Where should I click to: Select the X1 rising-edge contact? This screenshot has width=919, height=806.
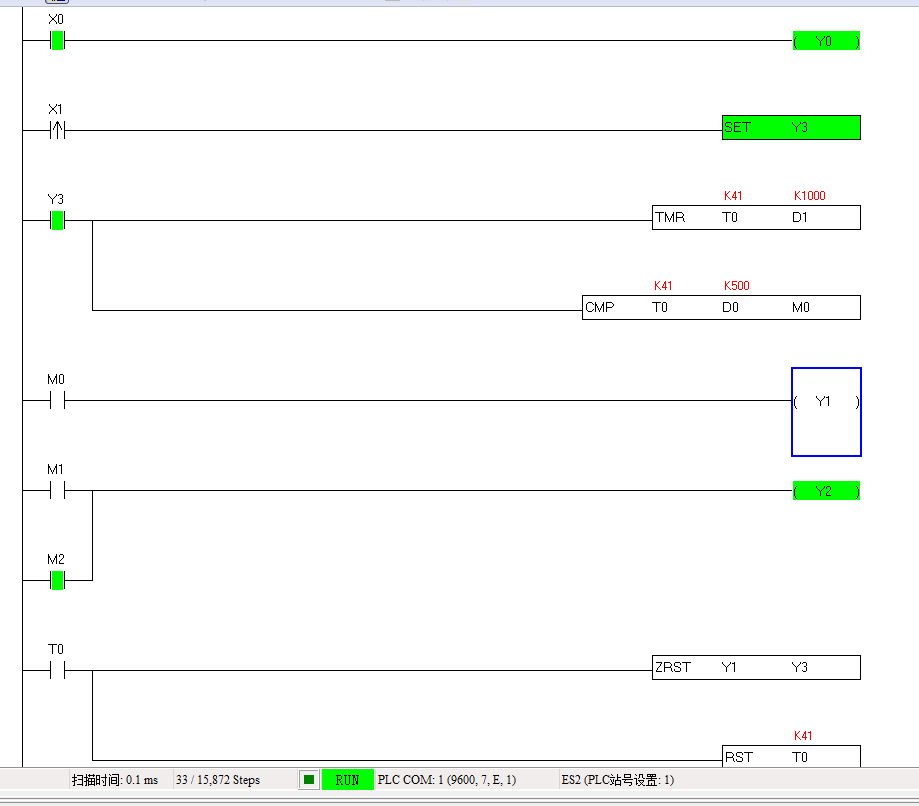point(57,131)
